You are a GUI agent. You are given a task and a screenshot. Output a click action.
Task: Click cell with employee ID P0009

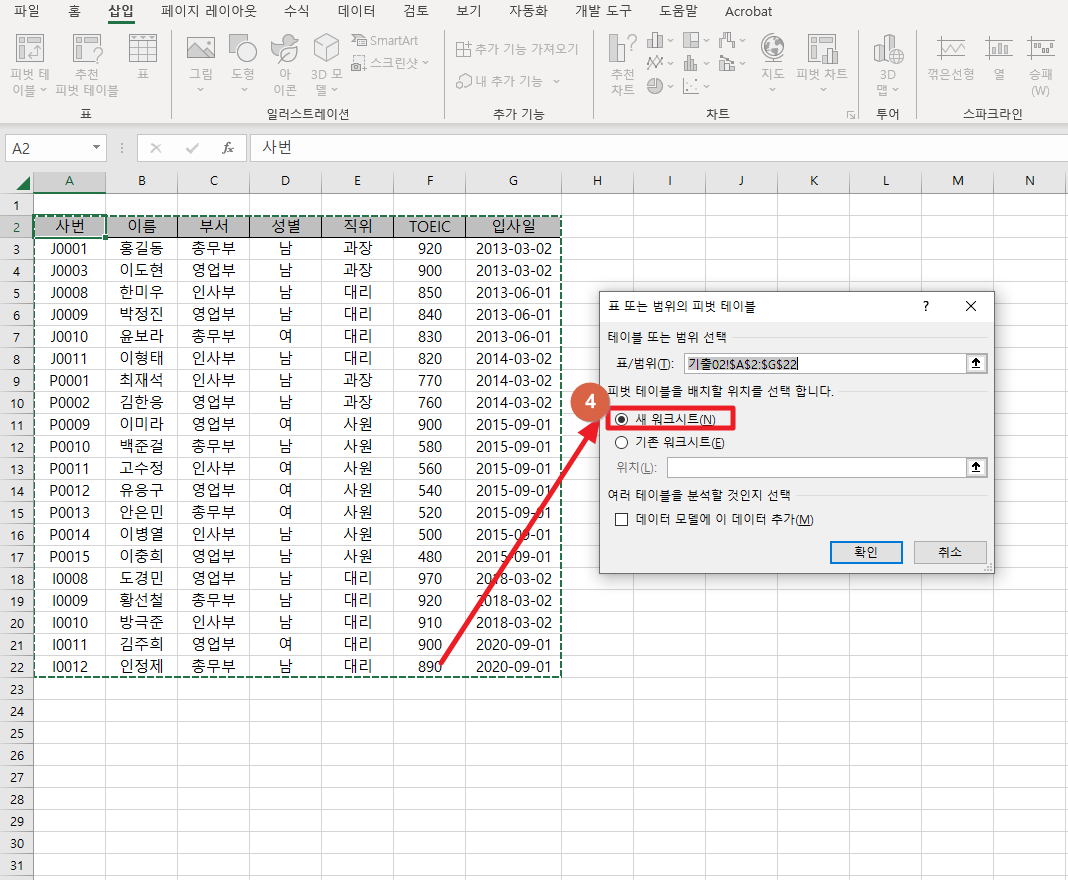coord(69,425)
